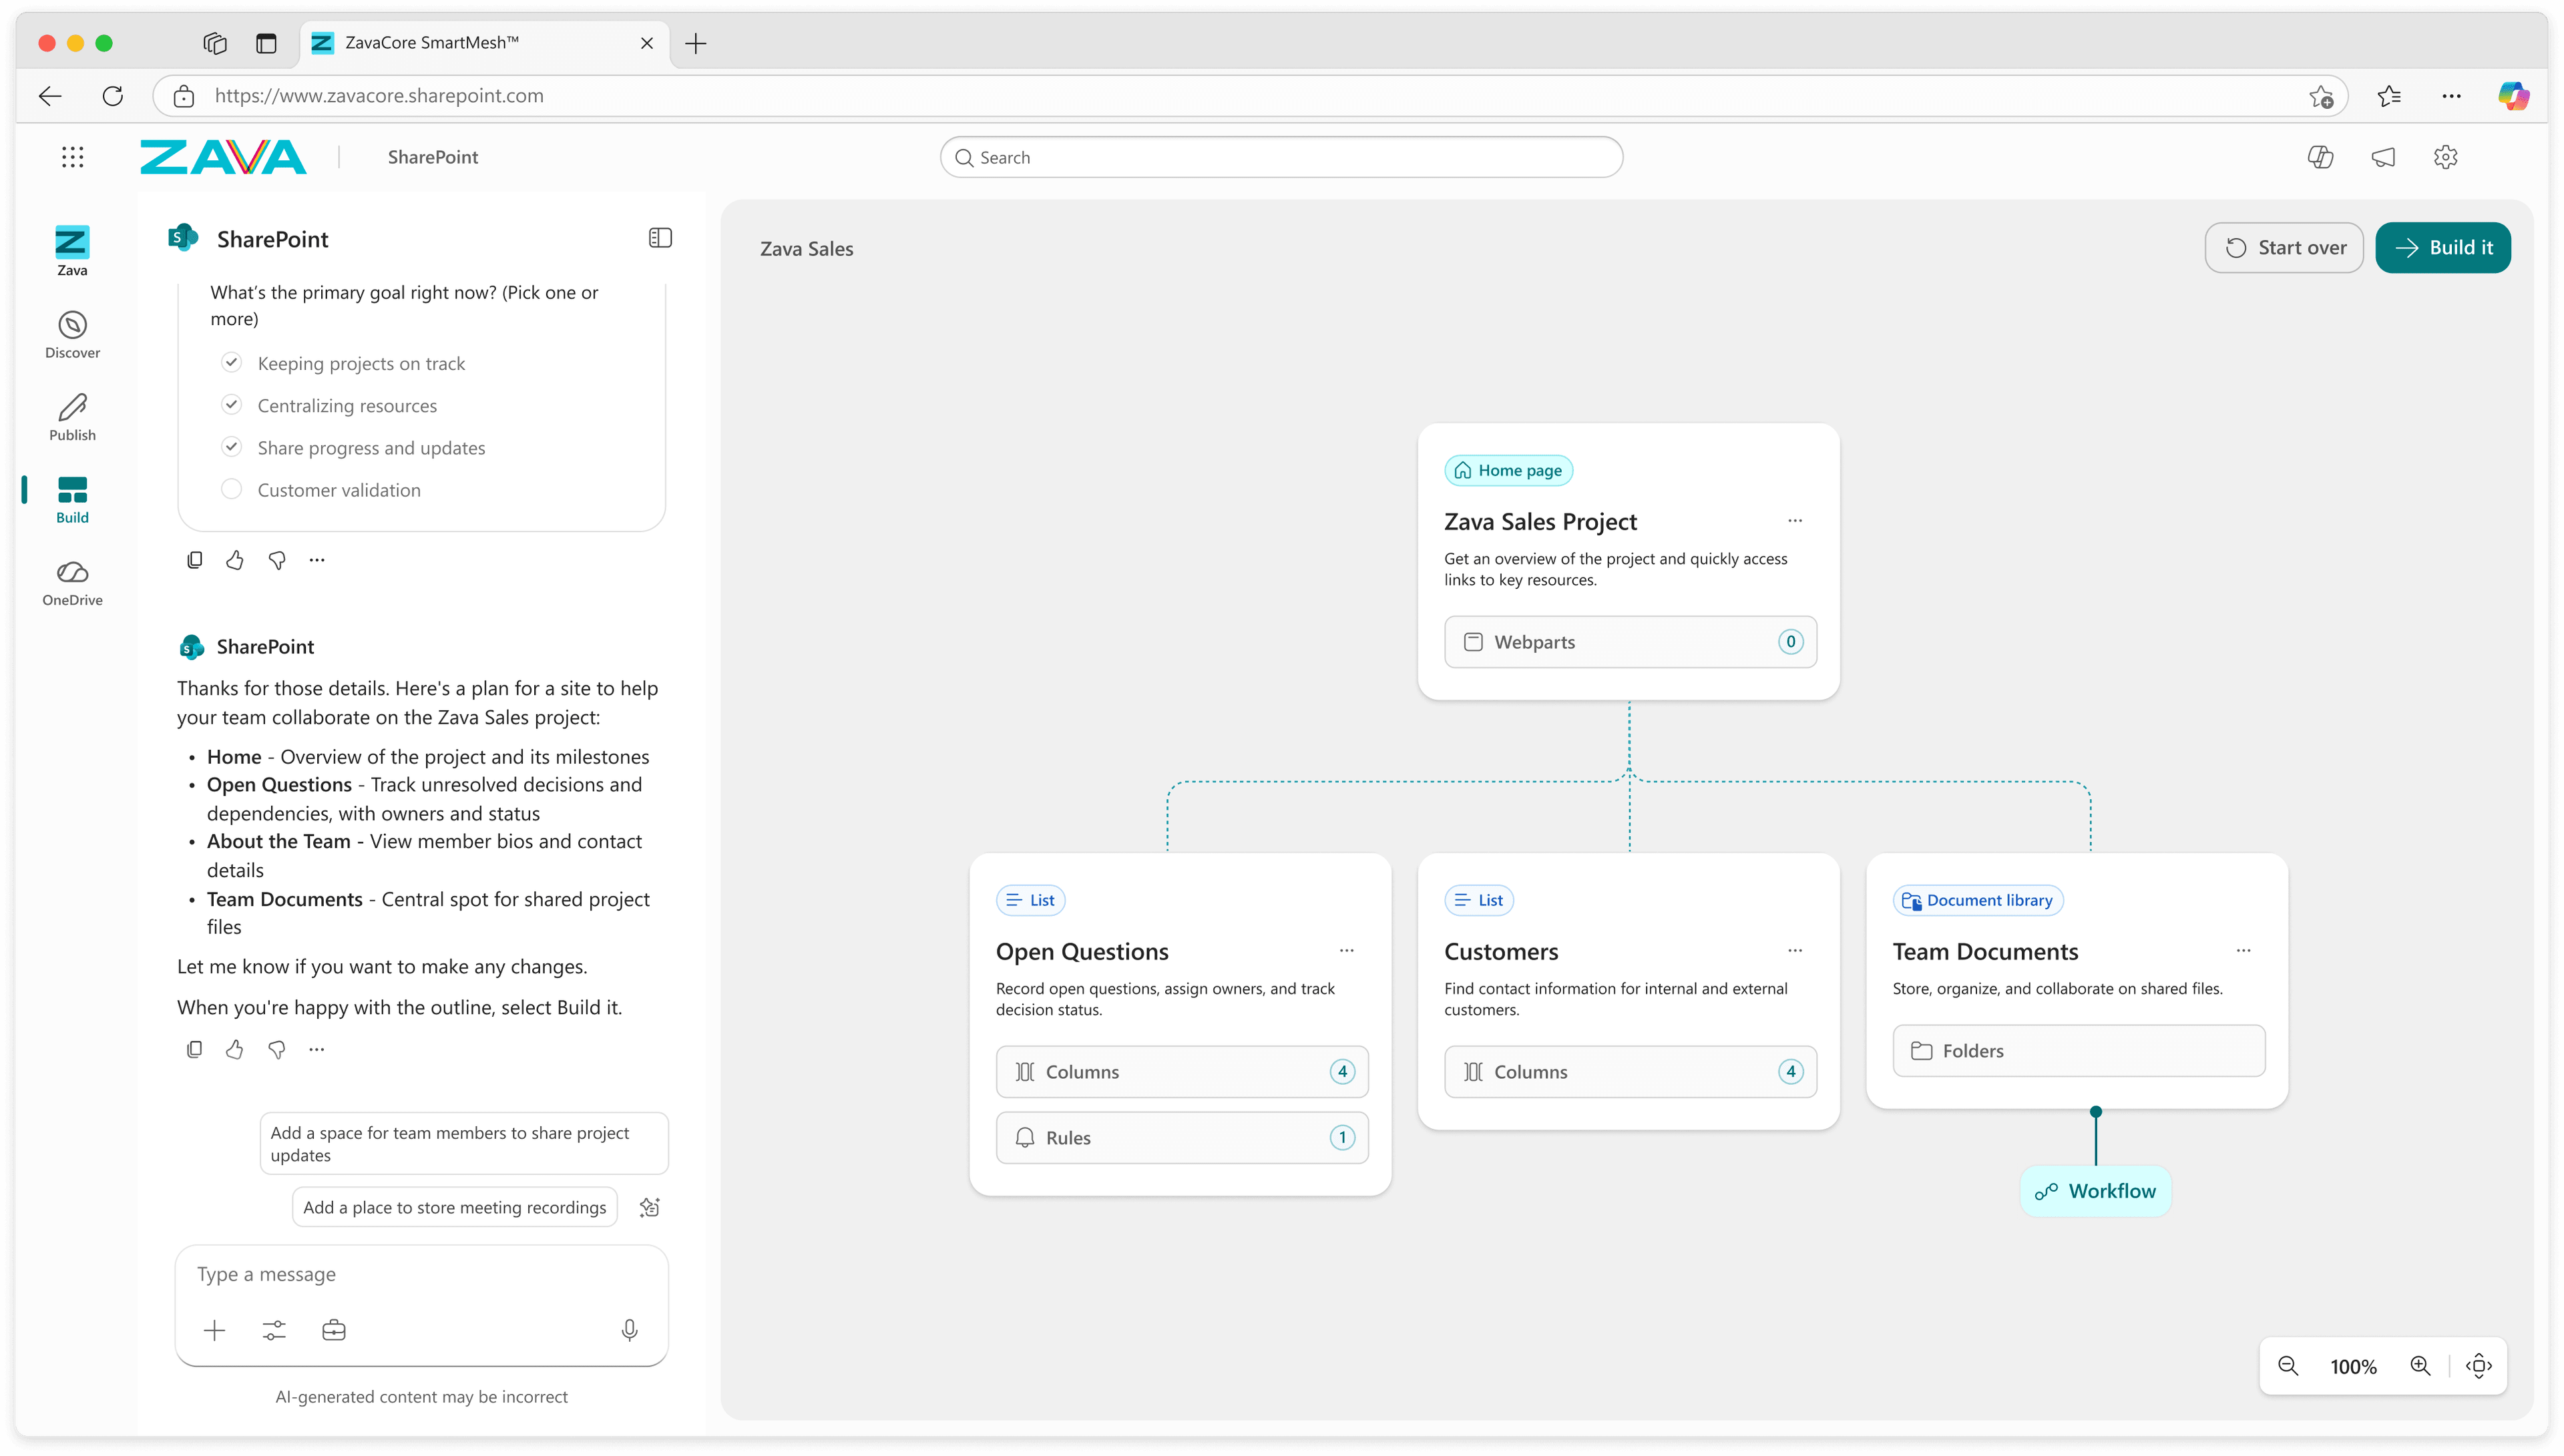
Task: Open the sliders options icon in message box
Action: click(x=274, y=1330)
